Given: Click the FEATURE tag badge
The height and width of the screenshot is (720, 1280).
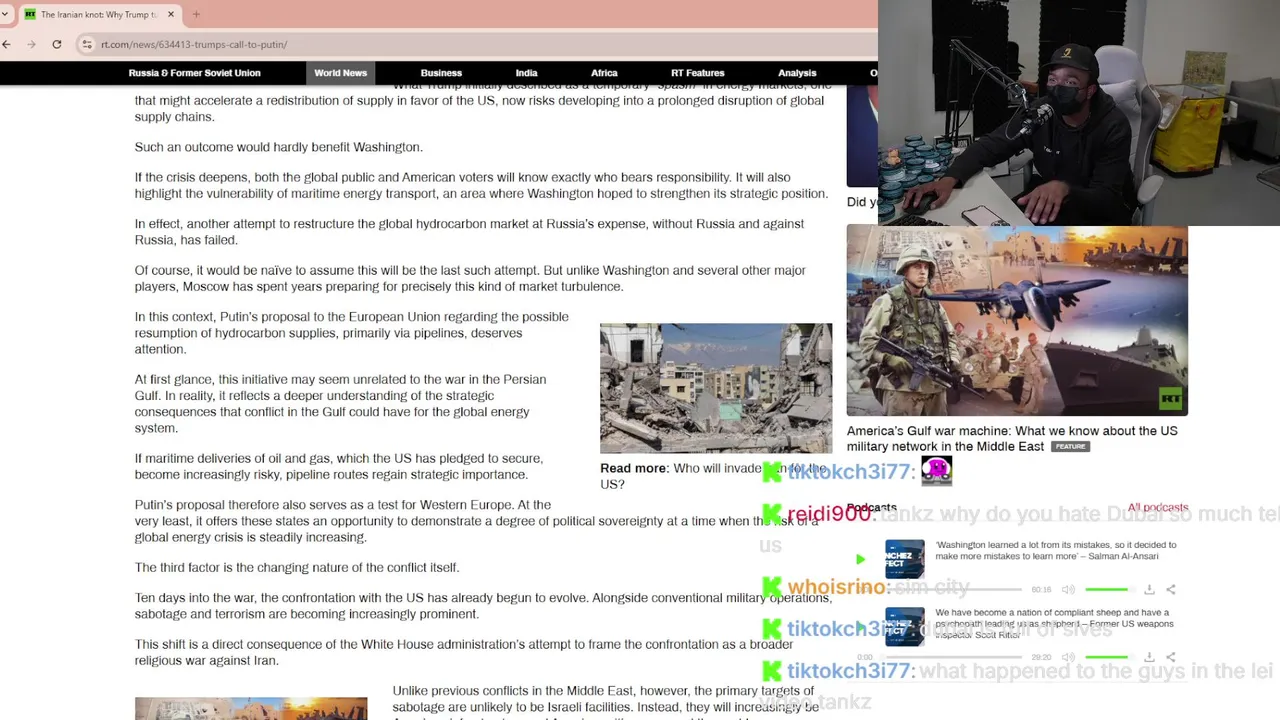Looking at the screenshot, I should tap(1070, 447).
